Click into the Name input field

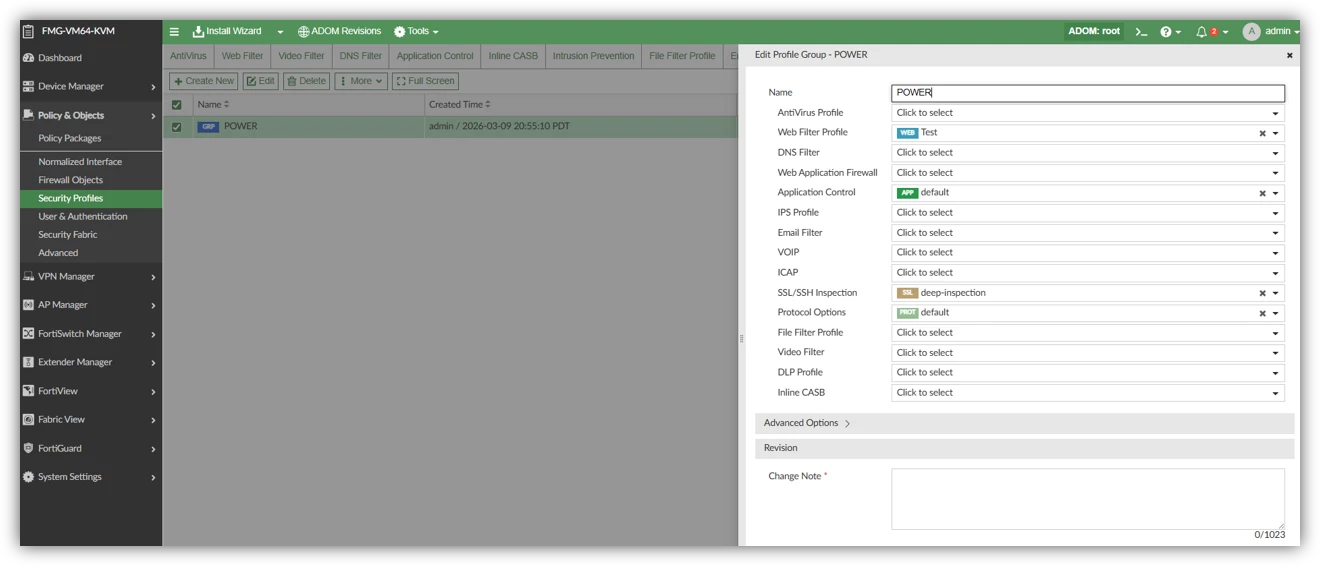click(1088, 93)
